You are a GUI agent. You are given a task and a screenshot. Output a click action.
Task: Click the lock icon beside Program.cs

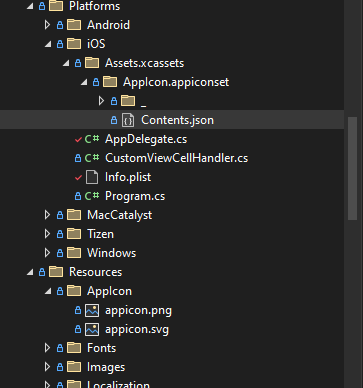pos(78,196)
